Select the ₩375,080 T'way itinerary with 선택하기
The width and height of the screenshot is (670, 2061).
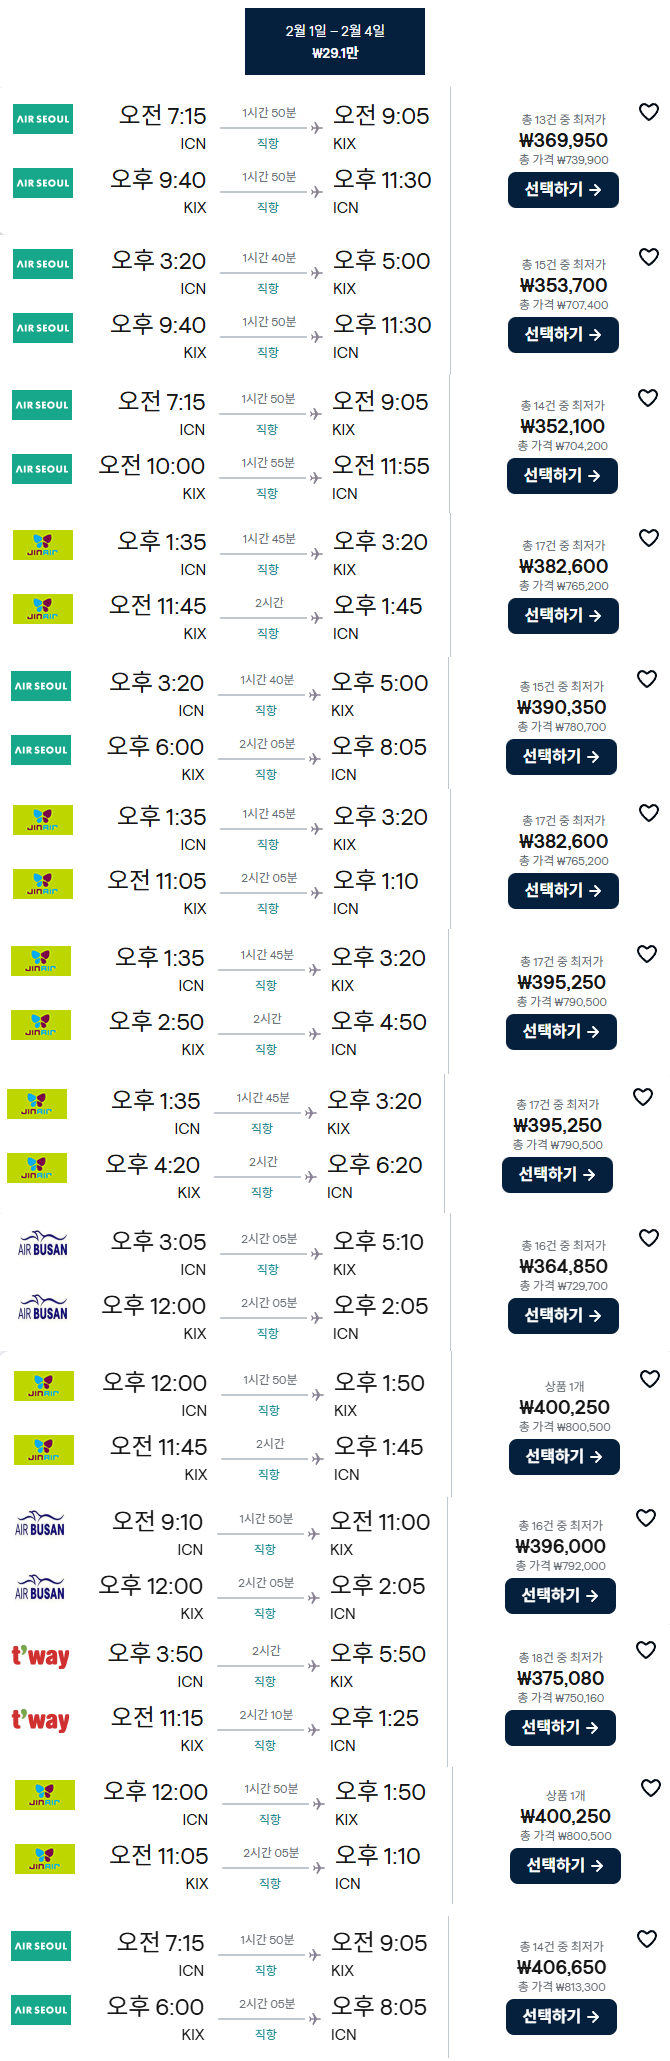560,1727
